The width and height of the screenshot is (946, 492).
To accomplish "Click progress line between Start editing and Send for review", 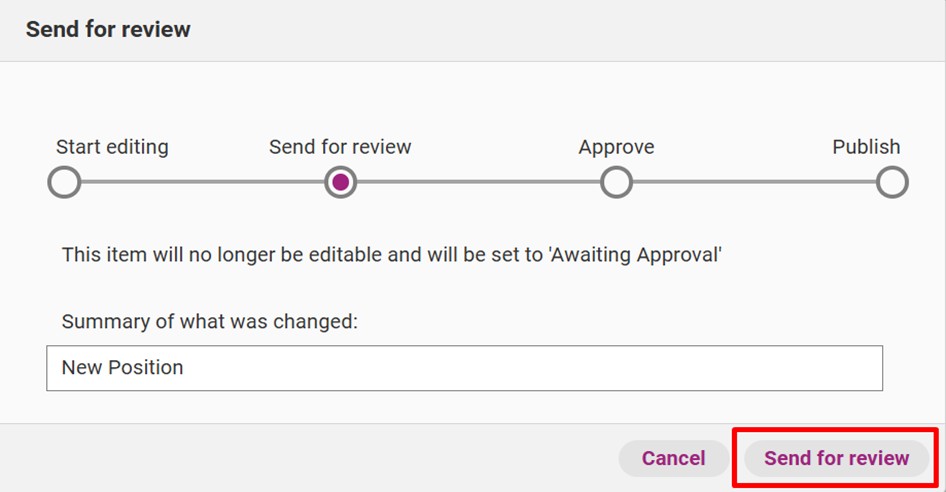I will tap(202, 182).
